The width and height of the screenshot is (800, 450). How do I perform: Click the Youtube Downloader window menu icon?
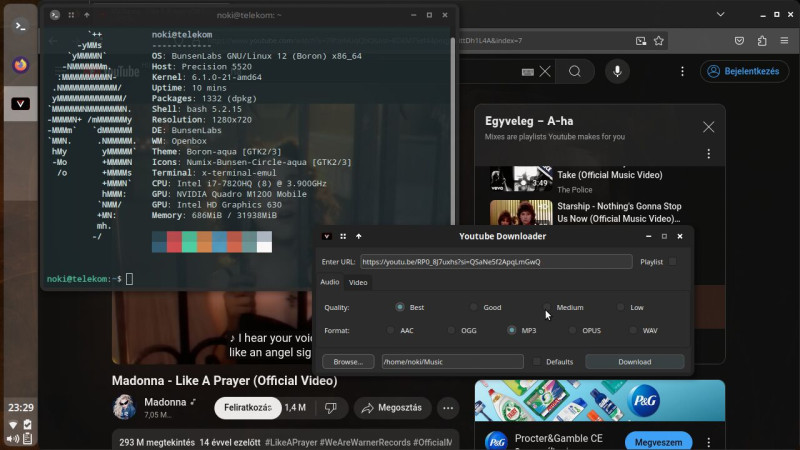[327, 236]
